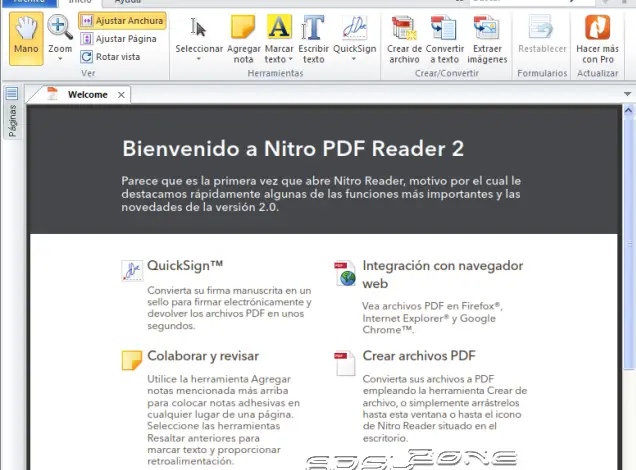Click Convertir a texto icon

coord(444,28)
